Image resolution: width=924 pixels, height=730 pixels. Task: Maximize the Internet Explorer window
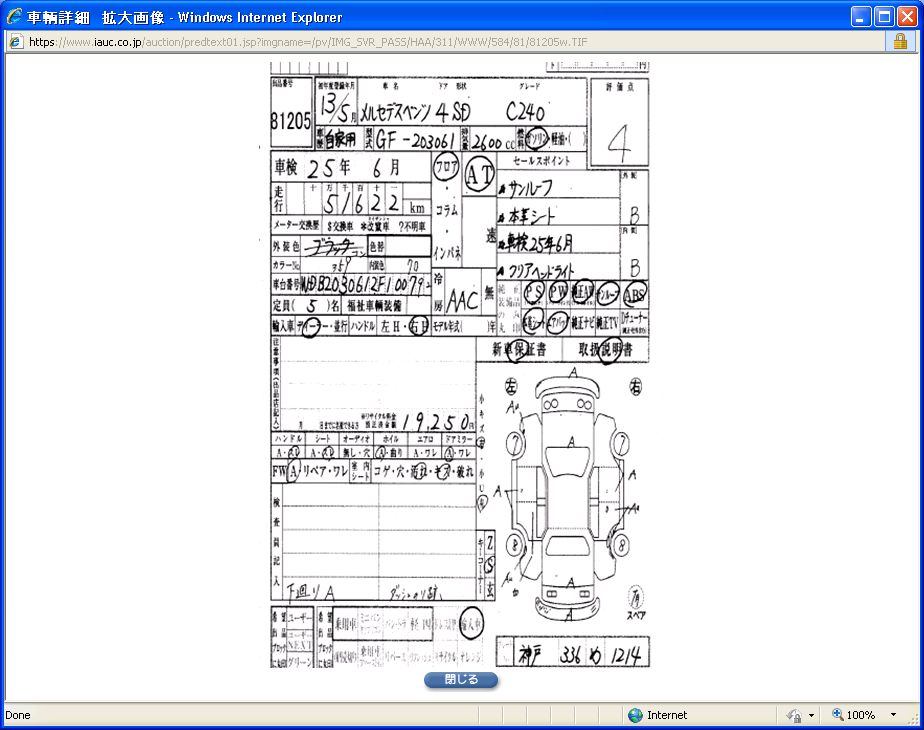tap(884, 17)
